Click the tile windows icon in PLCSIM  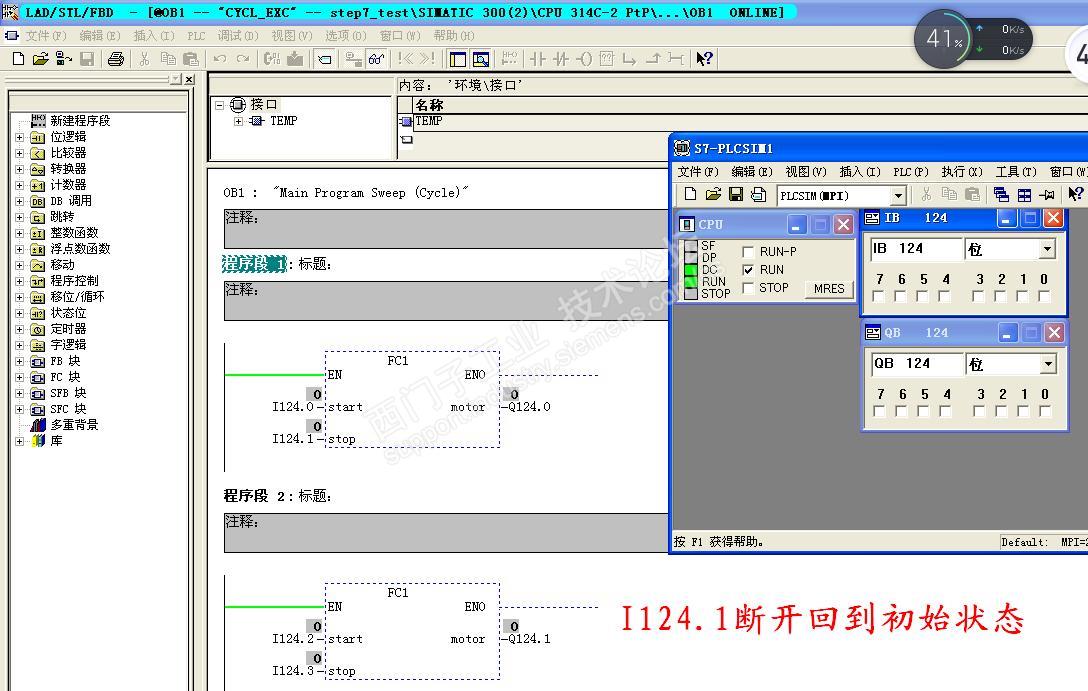pyautogui.click(x=1024, y=195)
